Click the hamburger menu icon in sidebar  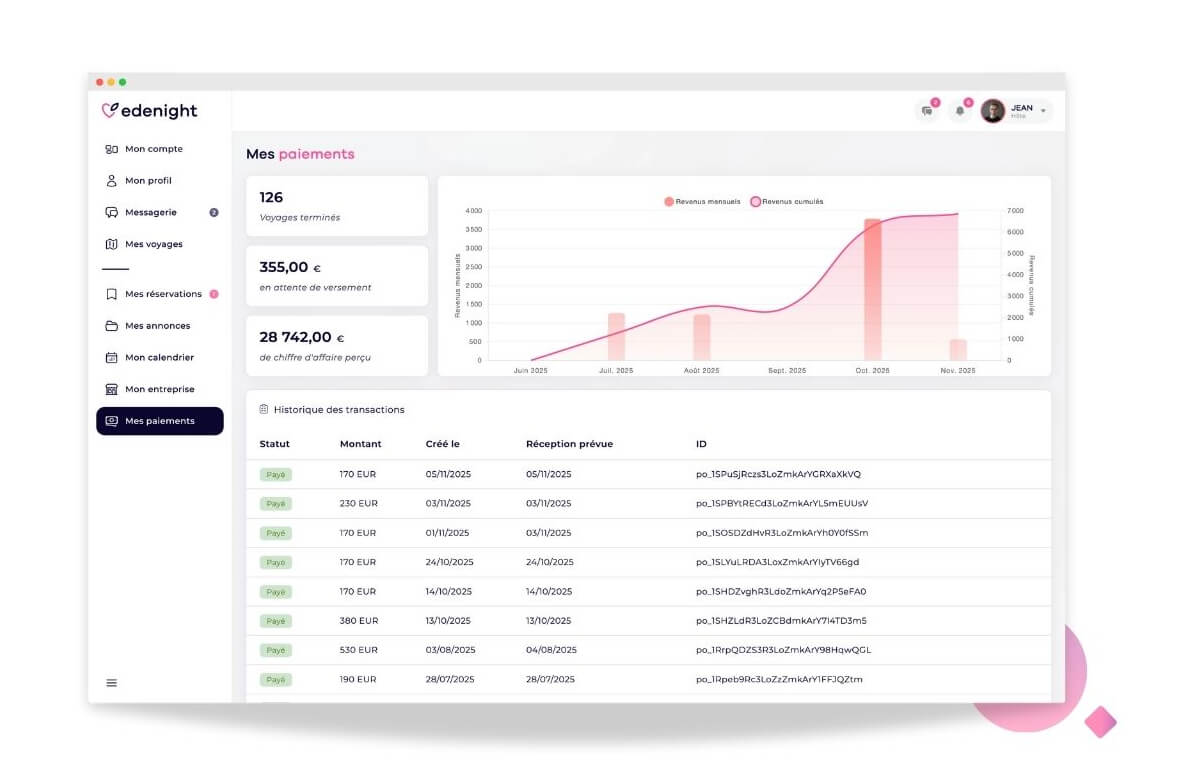point(112,683)
